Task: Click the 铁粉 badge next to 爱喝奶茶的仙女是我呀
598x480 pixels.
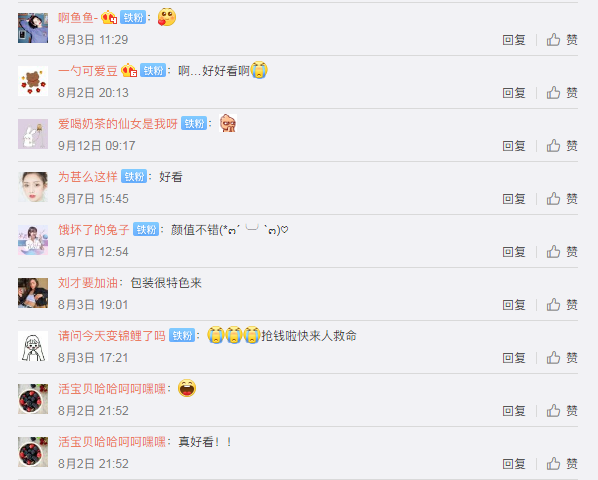Action: coord(194,124)
